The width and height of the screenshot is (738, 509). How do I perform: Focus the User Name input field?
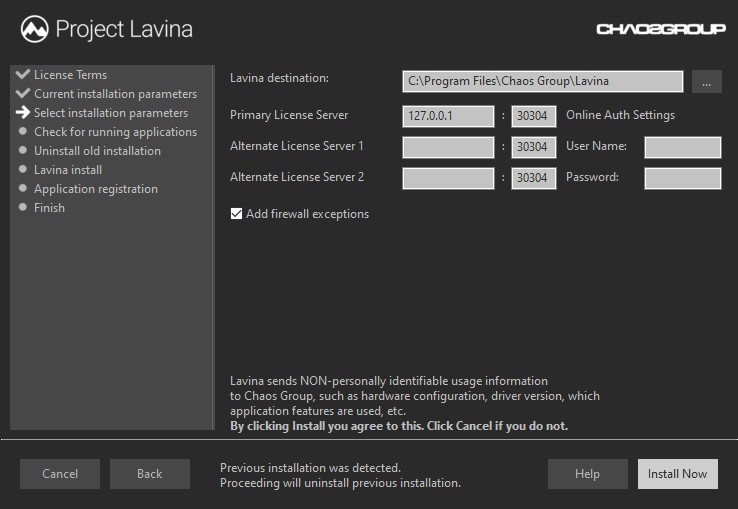pos(682,147)
